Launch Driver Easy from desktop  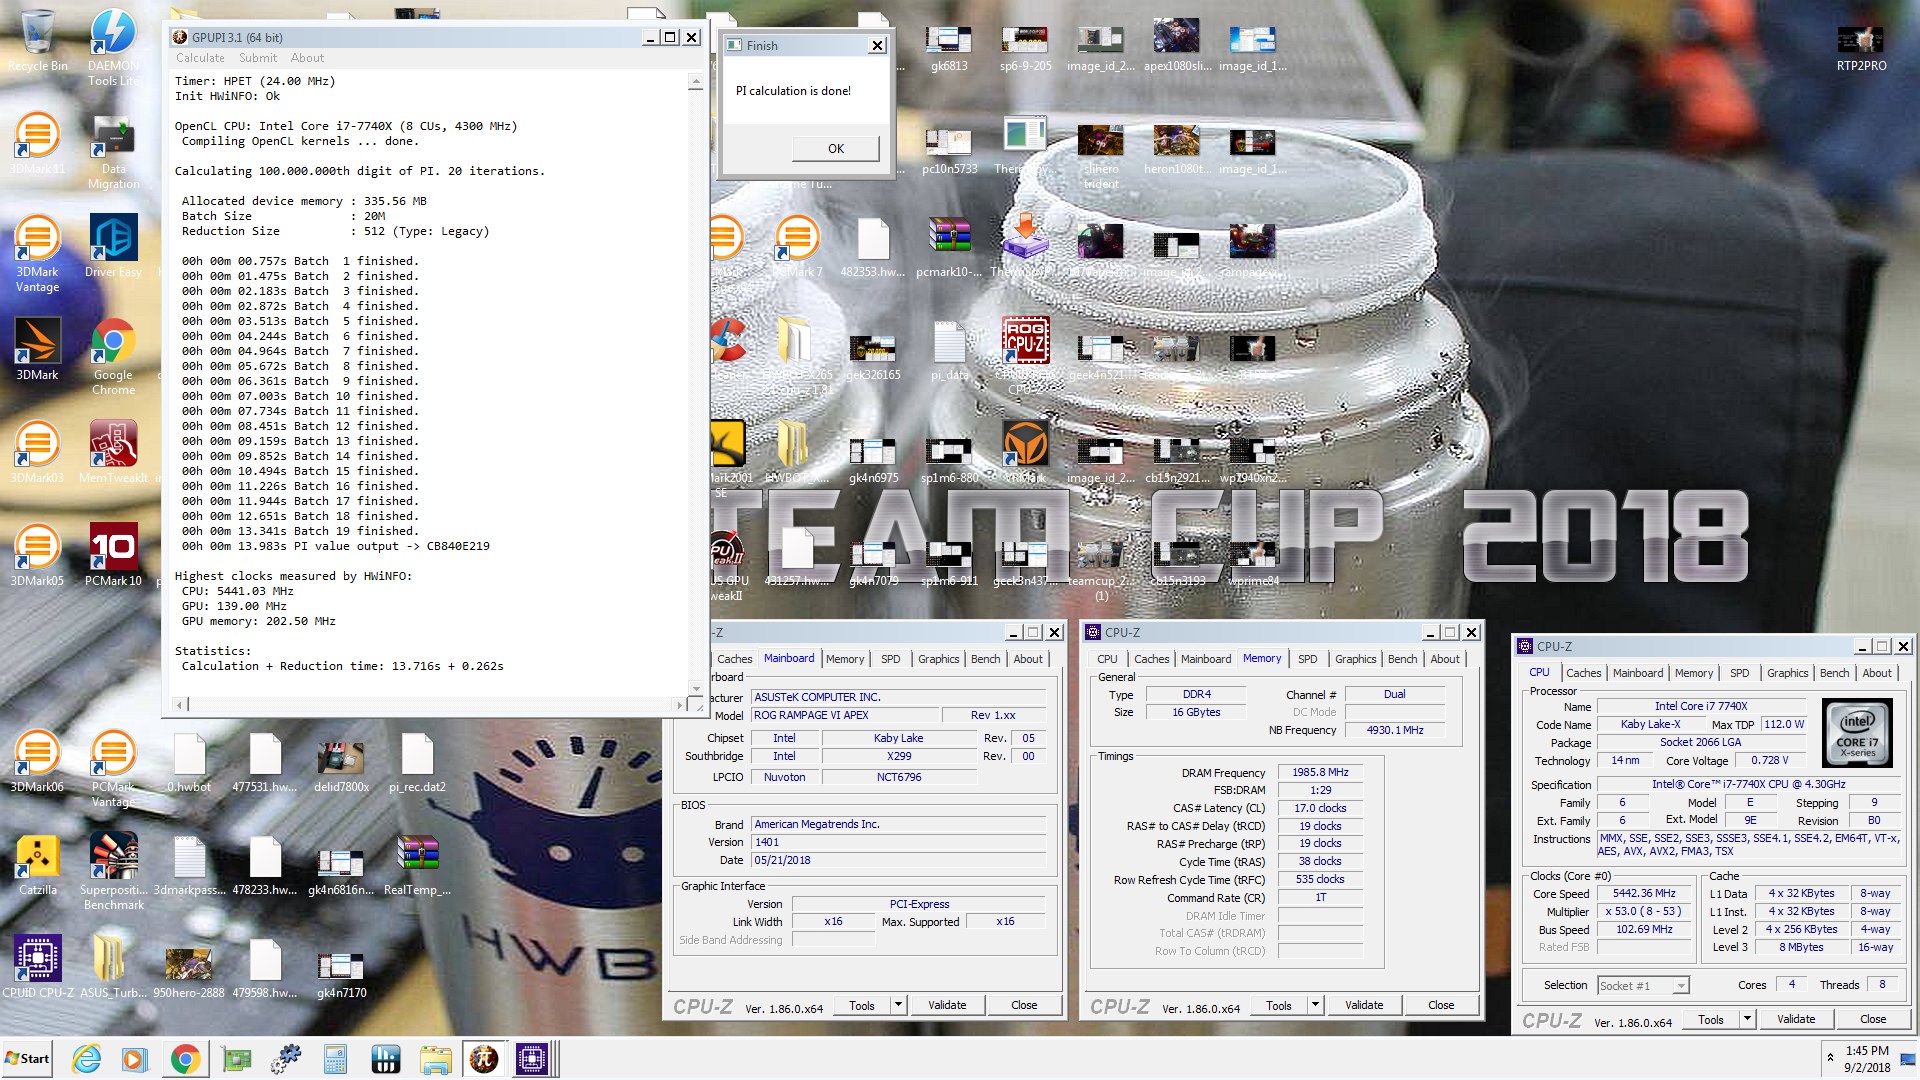tap(113, 246)
